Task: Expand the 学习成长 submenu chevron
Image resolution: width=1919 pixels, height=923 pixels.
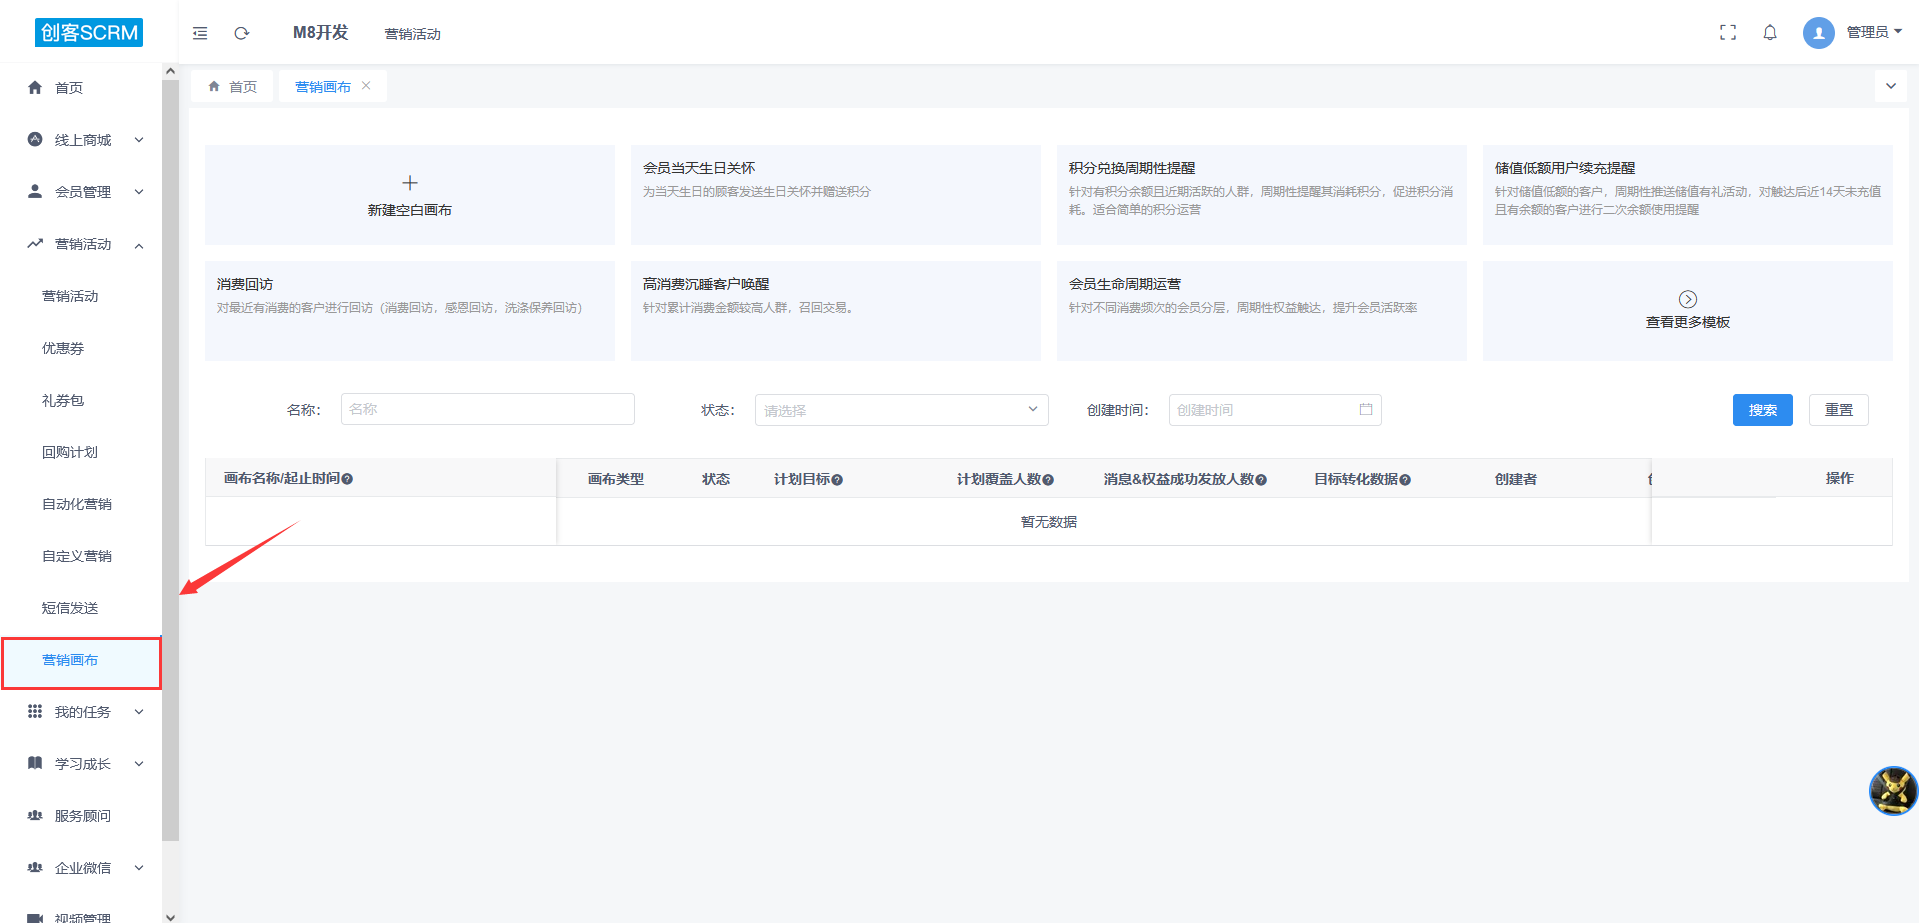Action: coord(139,764)
